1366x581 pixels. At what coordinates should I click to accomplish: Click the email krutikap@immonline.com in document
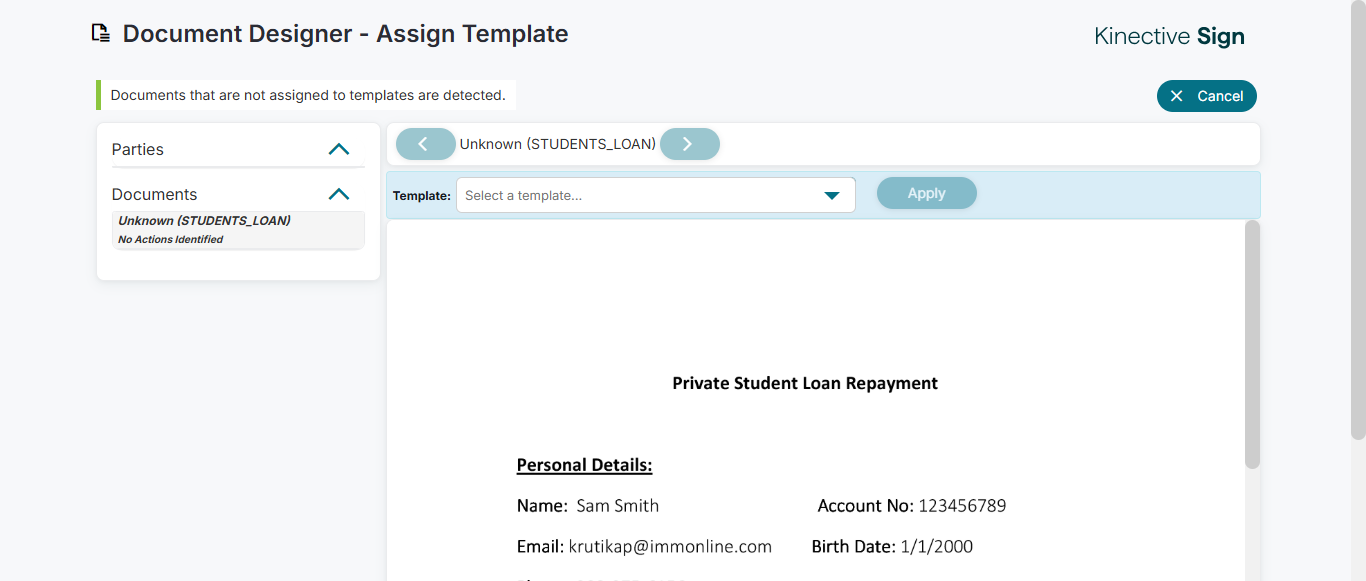tap(670, 546)
